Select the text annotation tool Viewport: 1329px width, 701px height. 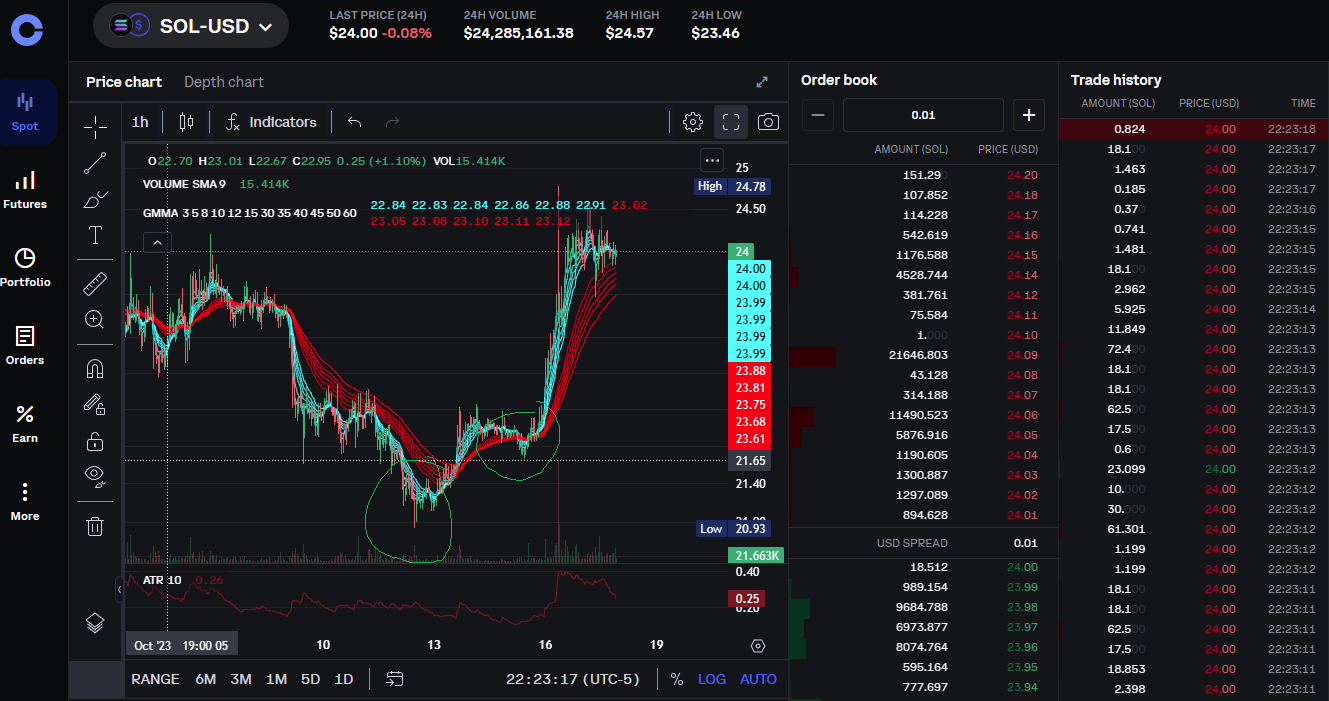tap(95, 235)
